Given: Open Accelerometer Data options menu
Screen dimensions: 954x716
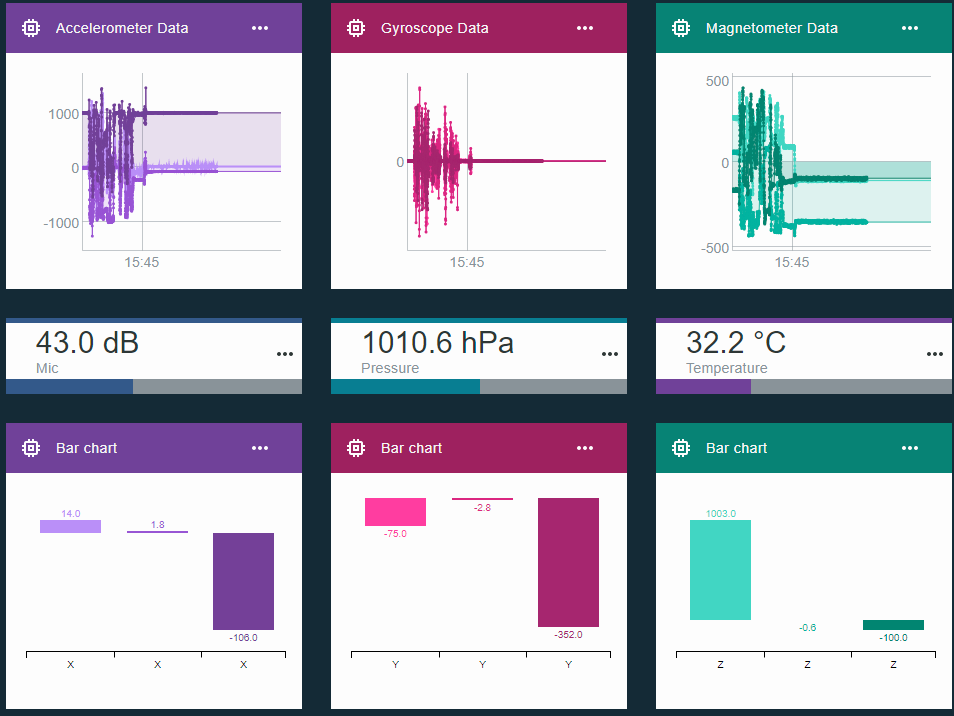Looking at the screenshot, I should [x=260, y=28].
